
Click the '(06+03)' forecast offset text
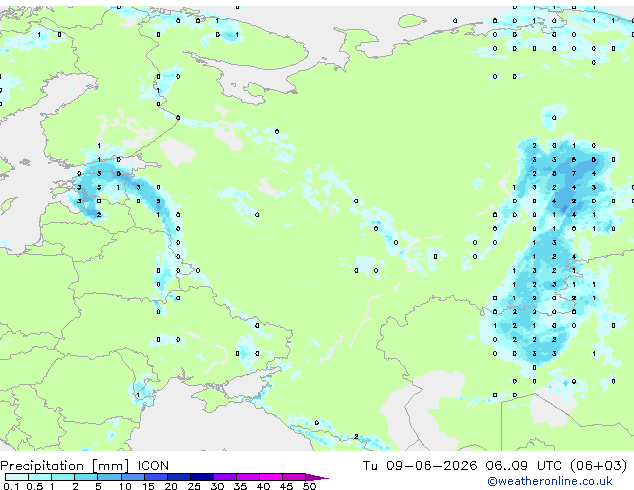(598, 466)
